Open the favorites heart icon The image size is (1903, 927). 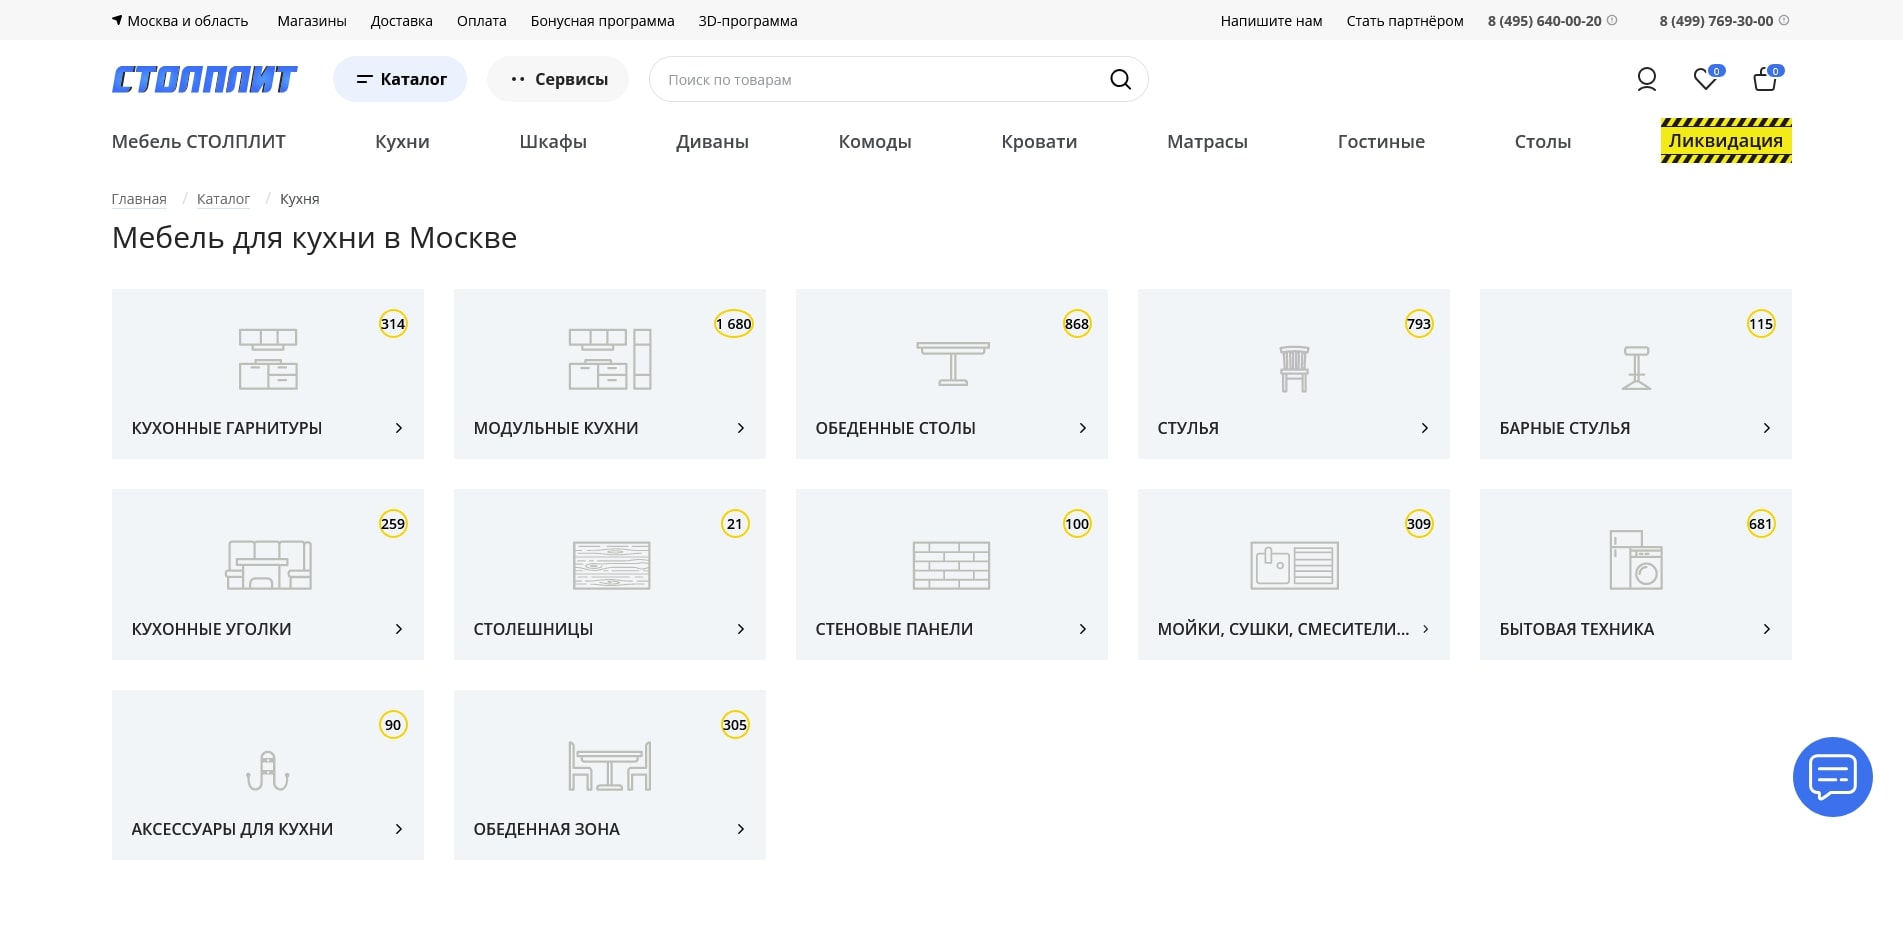1705,79
